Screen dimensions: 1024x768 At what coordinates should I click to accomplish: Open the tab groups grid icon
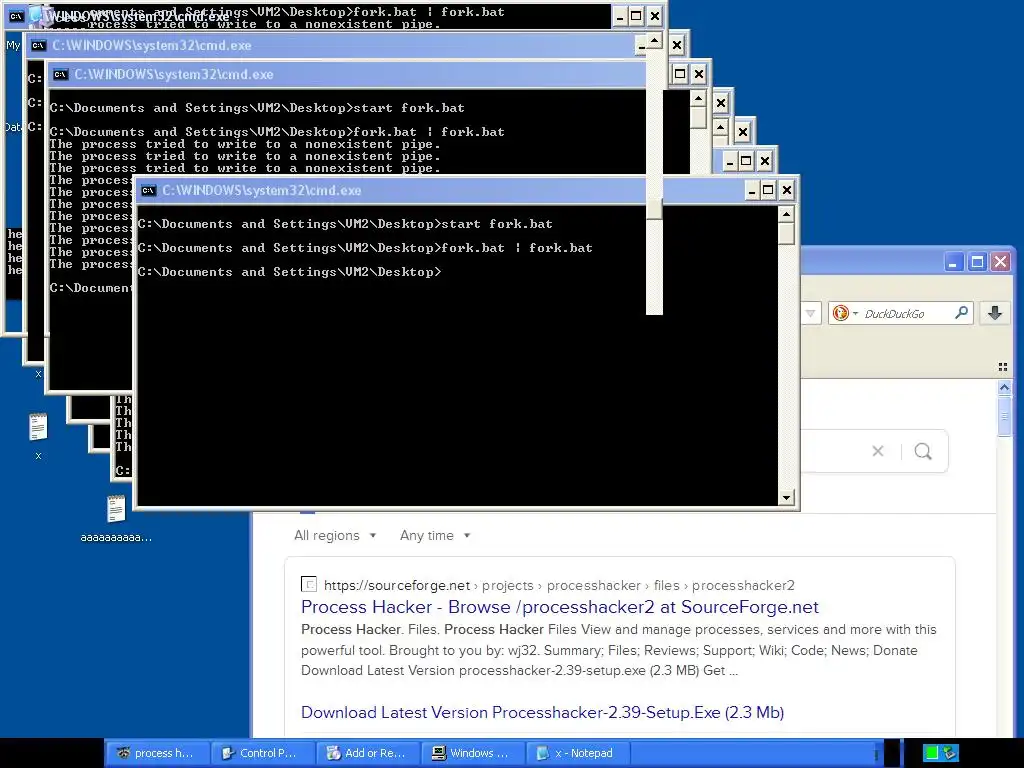pos(1003,367)
